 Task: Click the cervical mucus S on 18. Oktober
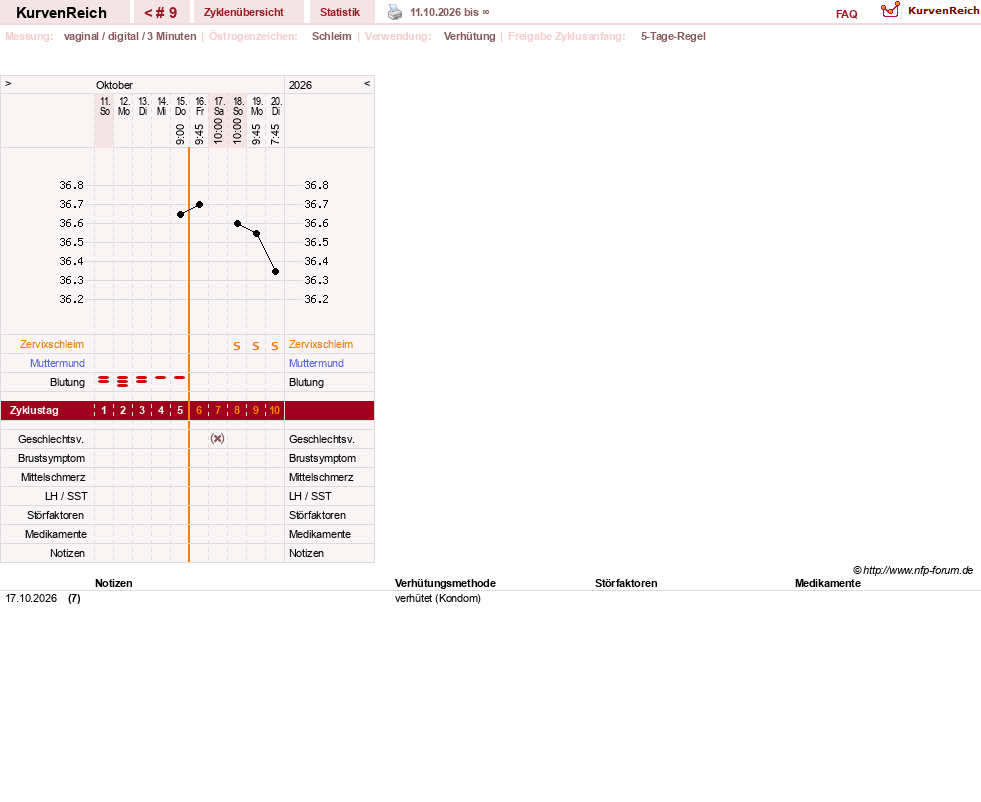click(x=236, y=346)
